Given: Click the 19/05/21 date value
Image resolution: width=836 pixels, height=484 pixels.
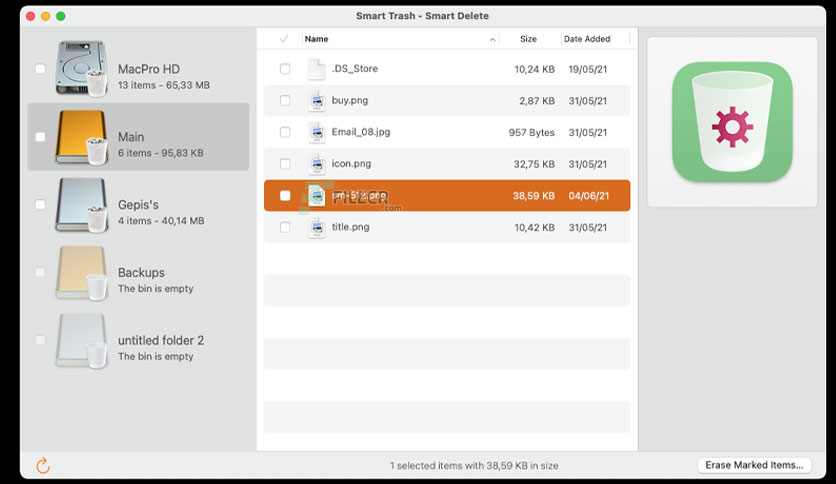Looking at the screenshot, I should coord(588,69).
